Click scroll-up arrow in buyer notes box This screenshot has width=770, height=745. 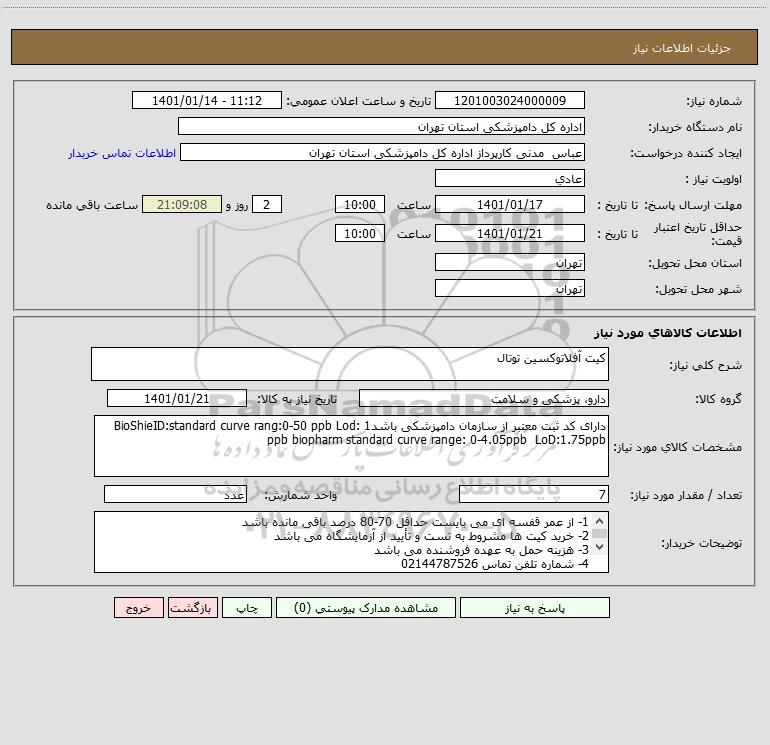599,522
